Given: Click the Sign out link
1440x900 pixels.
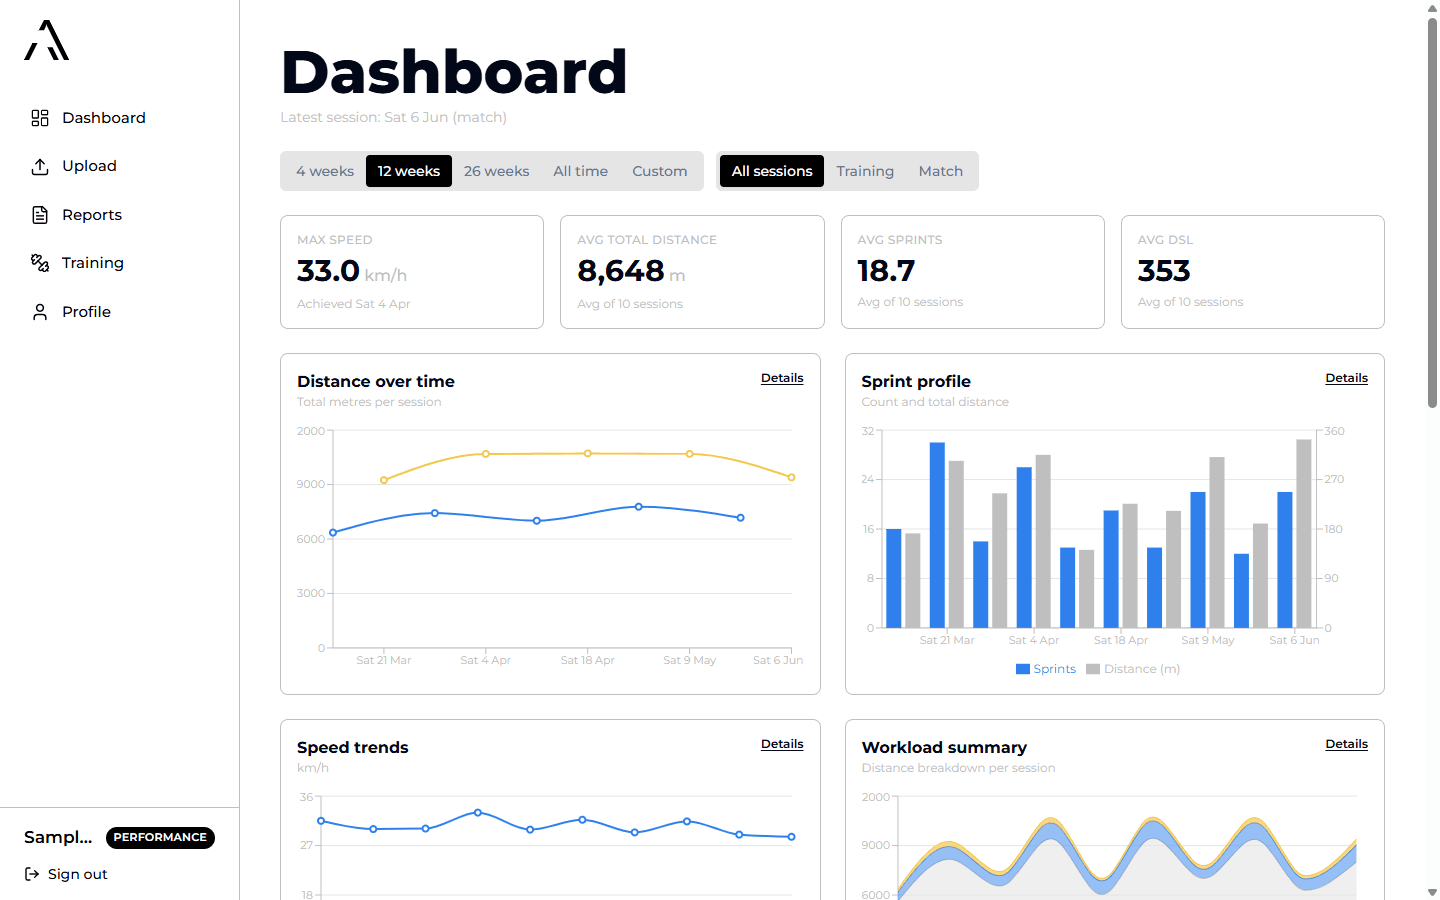Looking at the screenshot, I should pos(66,874).
